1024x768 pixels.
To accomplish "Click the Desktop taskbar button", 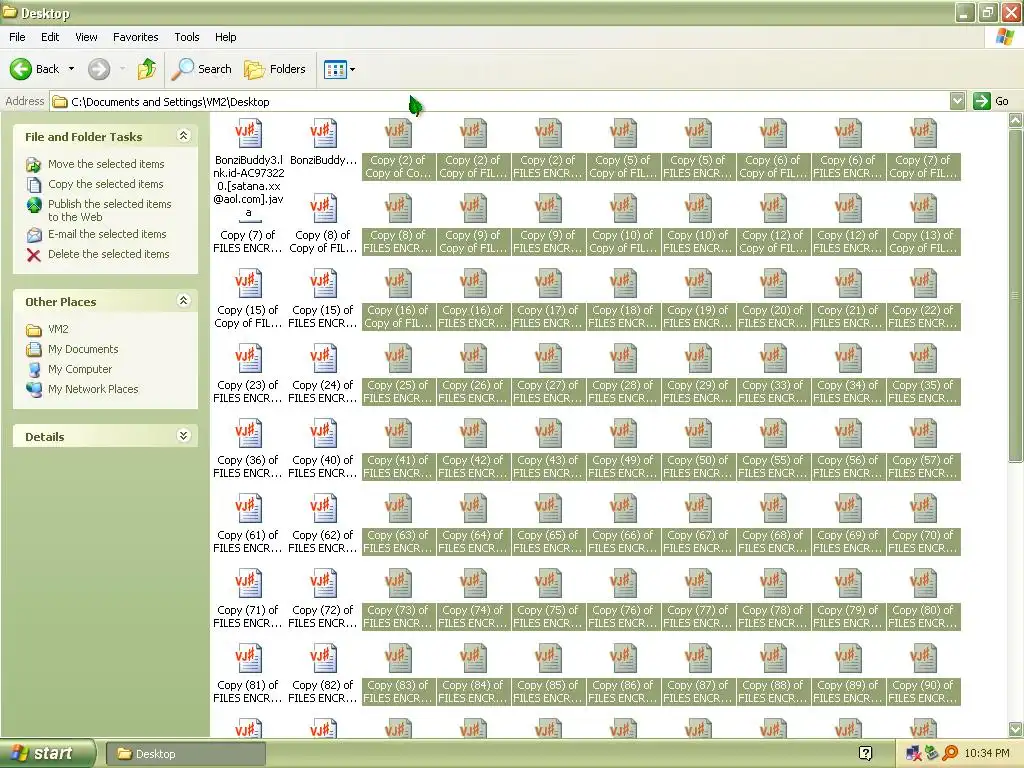I will click(x=185, y=754).
